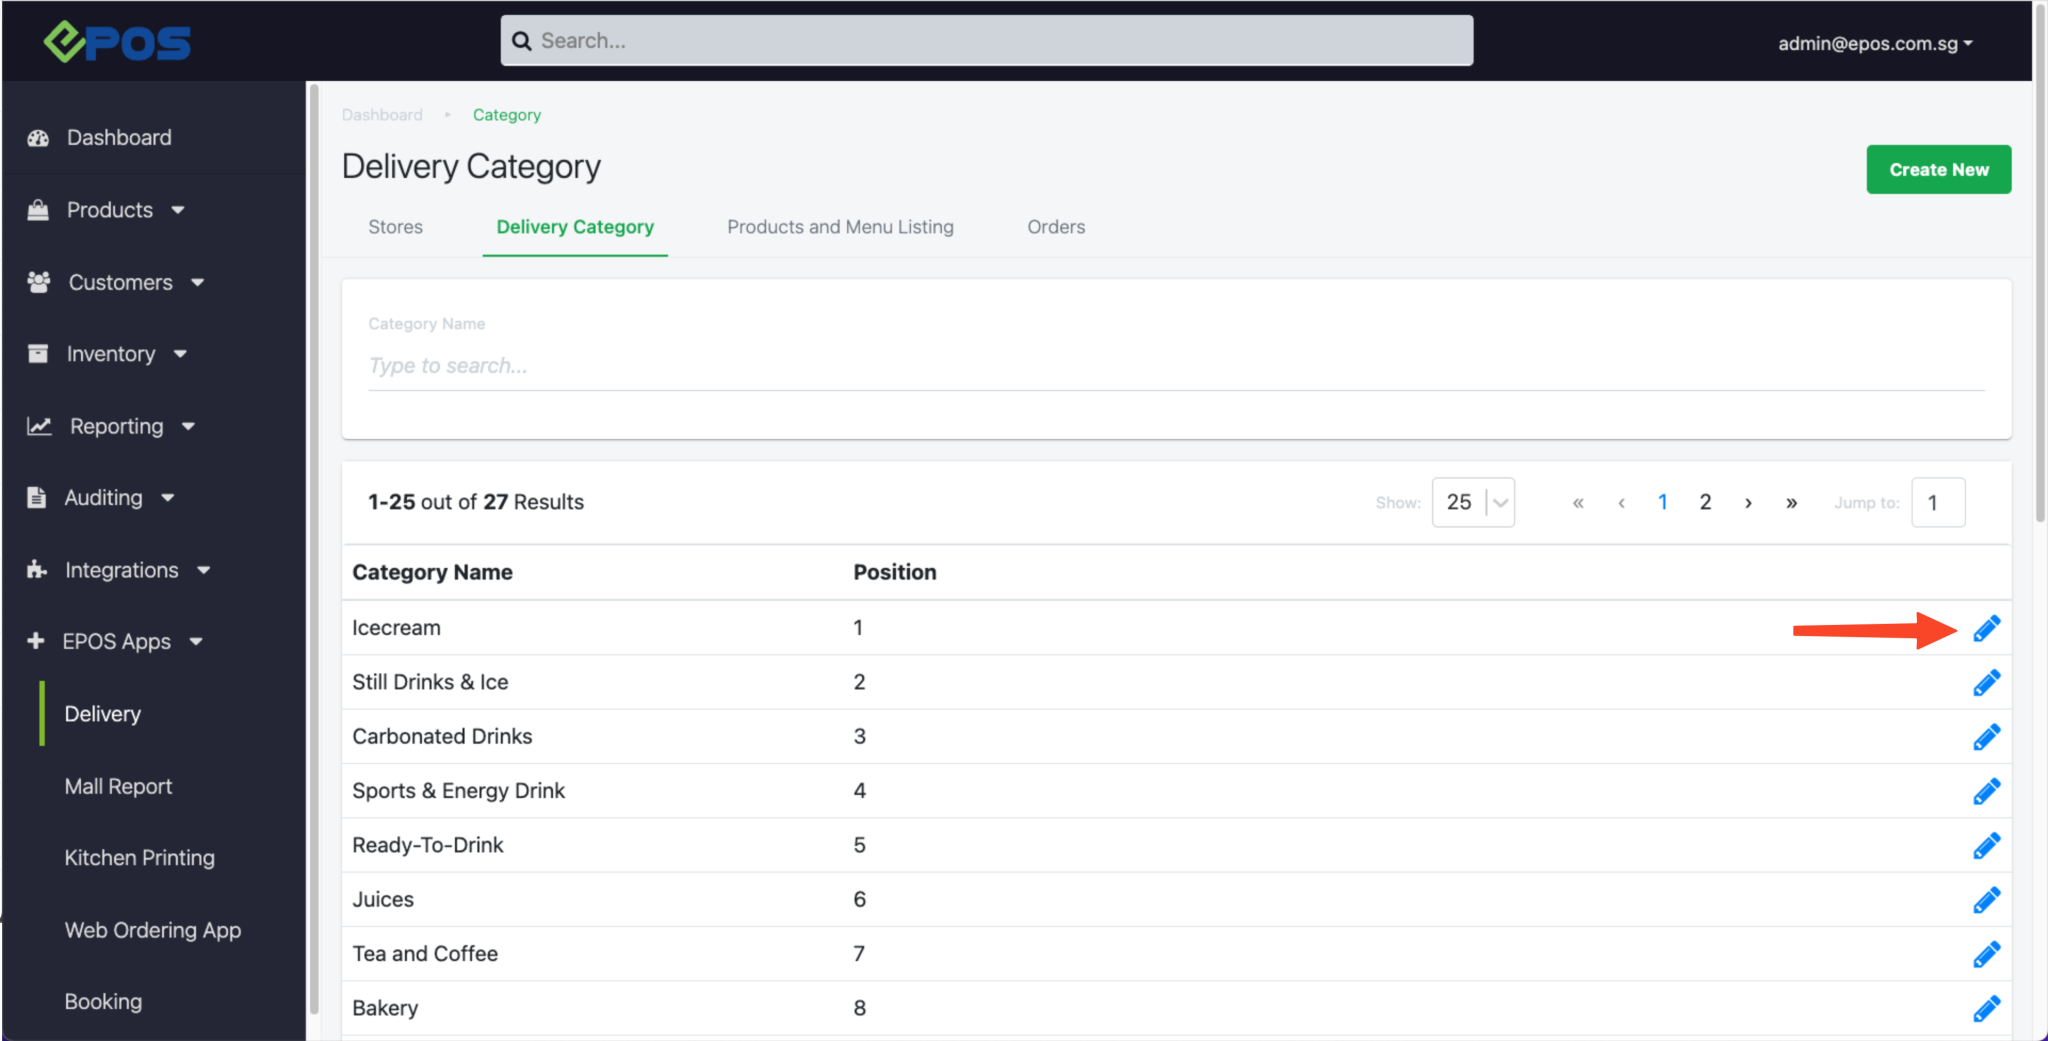Open the Show results count selector
Screen dimensions: 2048x1041
coord(1473,502)
